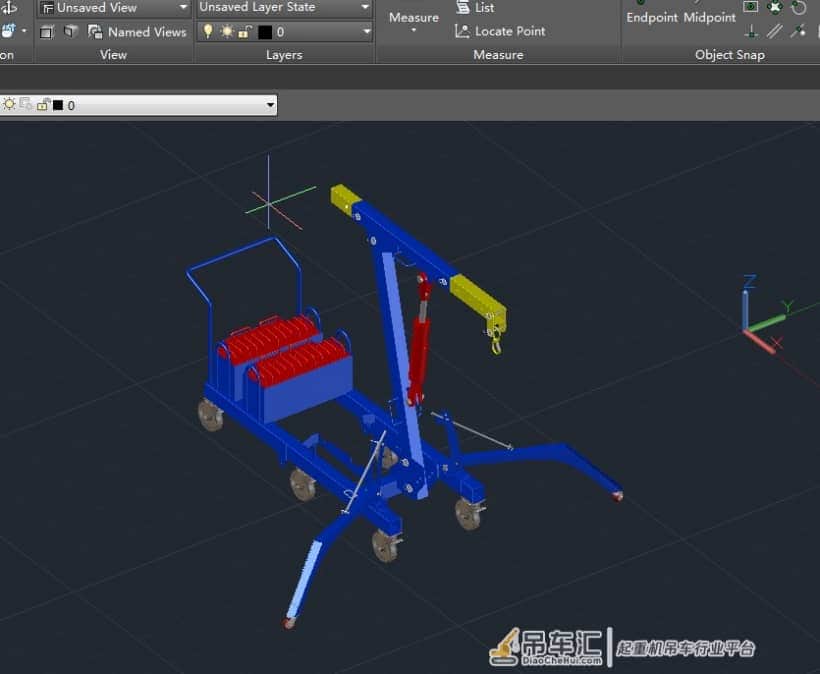Click the 3D orbit icon at top-left
Image resolution: width=820 pixels, height=674 pixels.
(9, 7)
